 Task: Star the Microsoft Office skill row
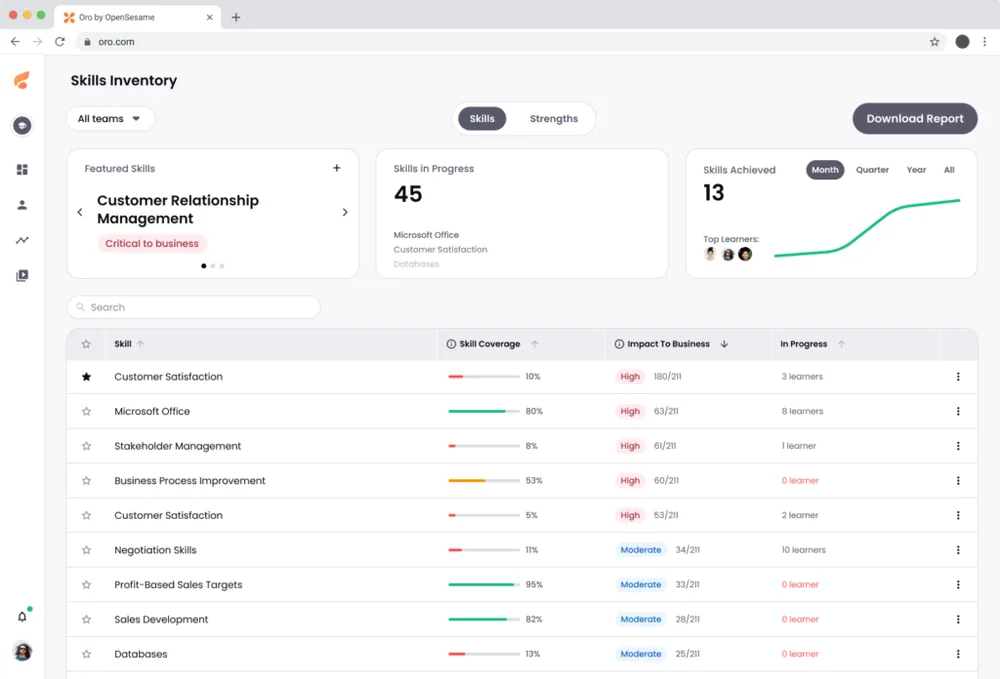pos(86,411)
